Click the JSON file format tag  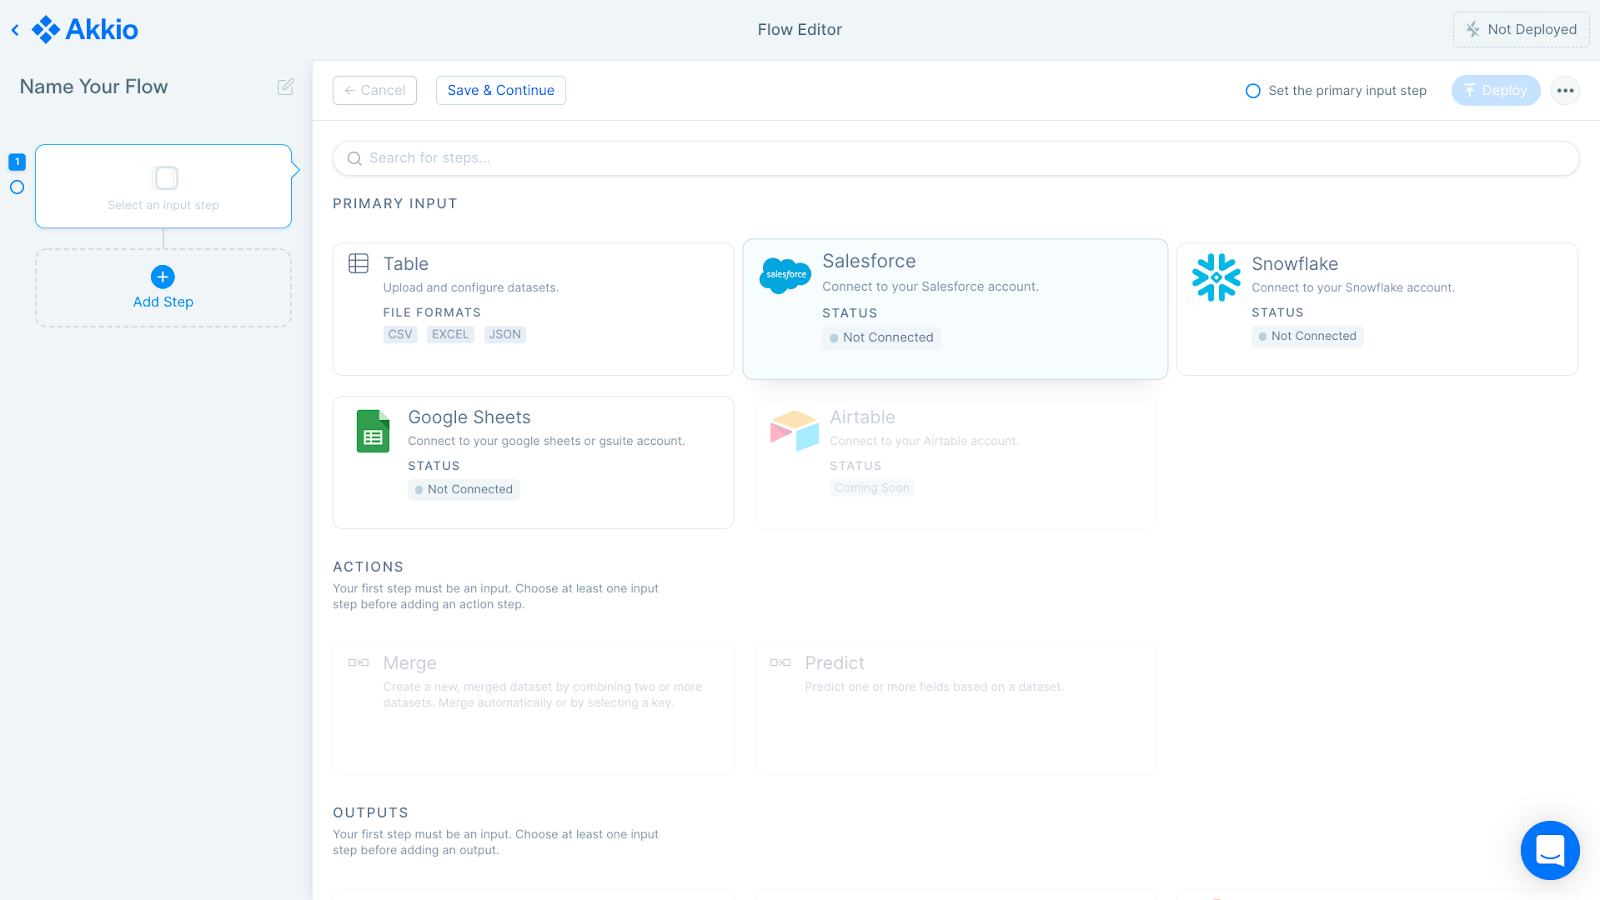tap(505, 335)
